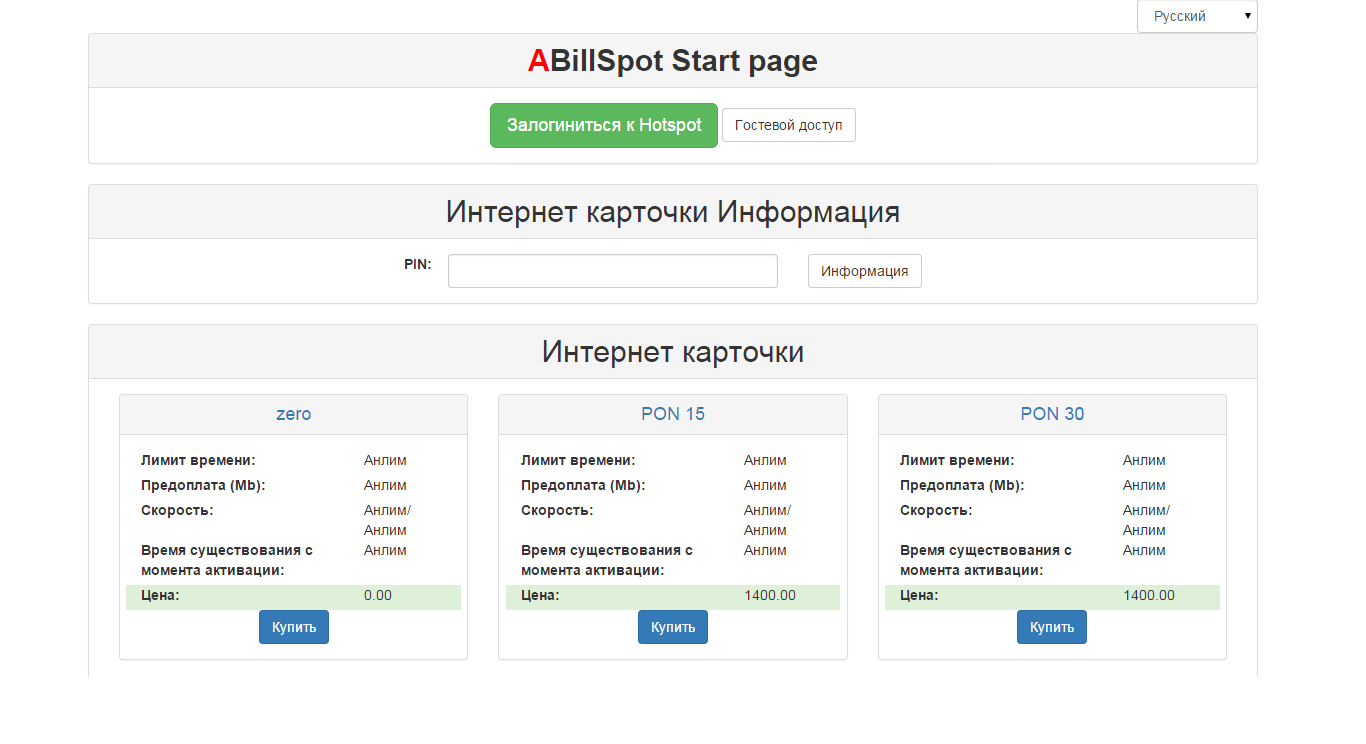Click the 0.00 price on zero card
The height and width of the screenshot is (744, 1366).
[x=378, y=595]
